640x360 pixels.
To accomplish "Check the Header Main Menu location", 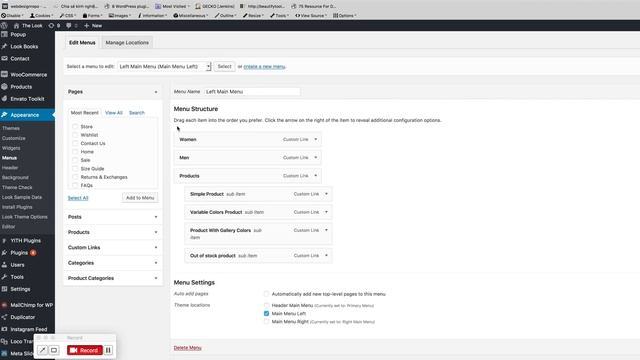I will click(x=267, y=305).
